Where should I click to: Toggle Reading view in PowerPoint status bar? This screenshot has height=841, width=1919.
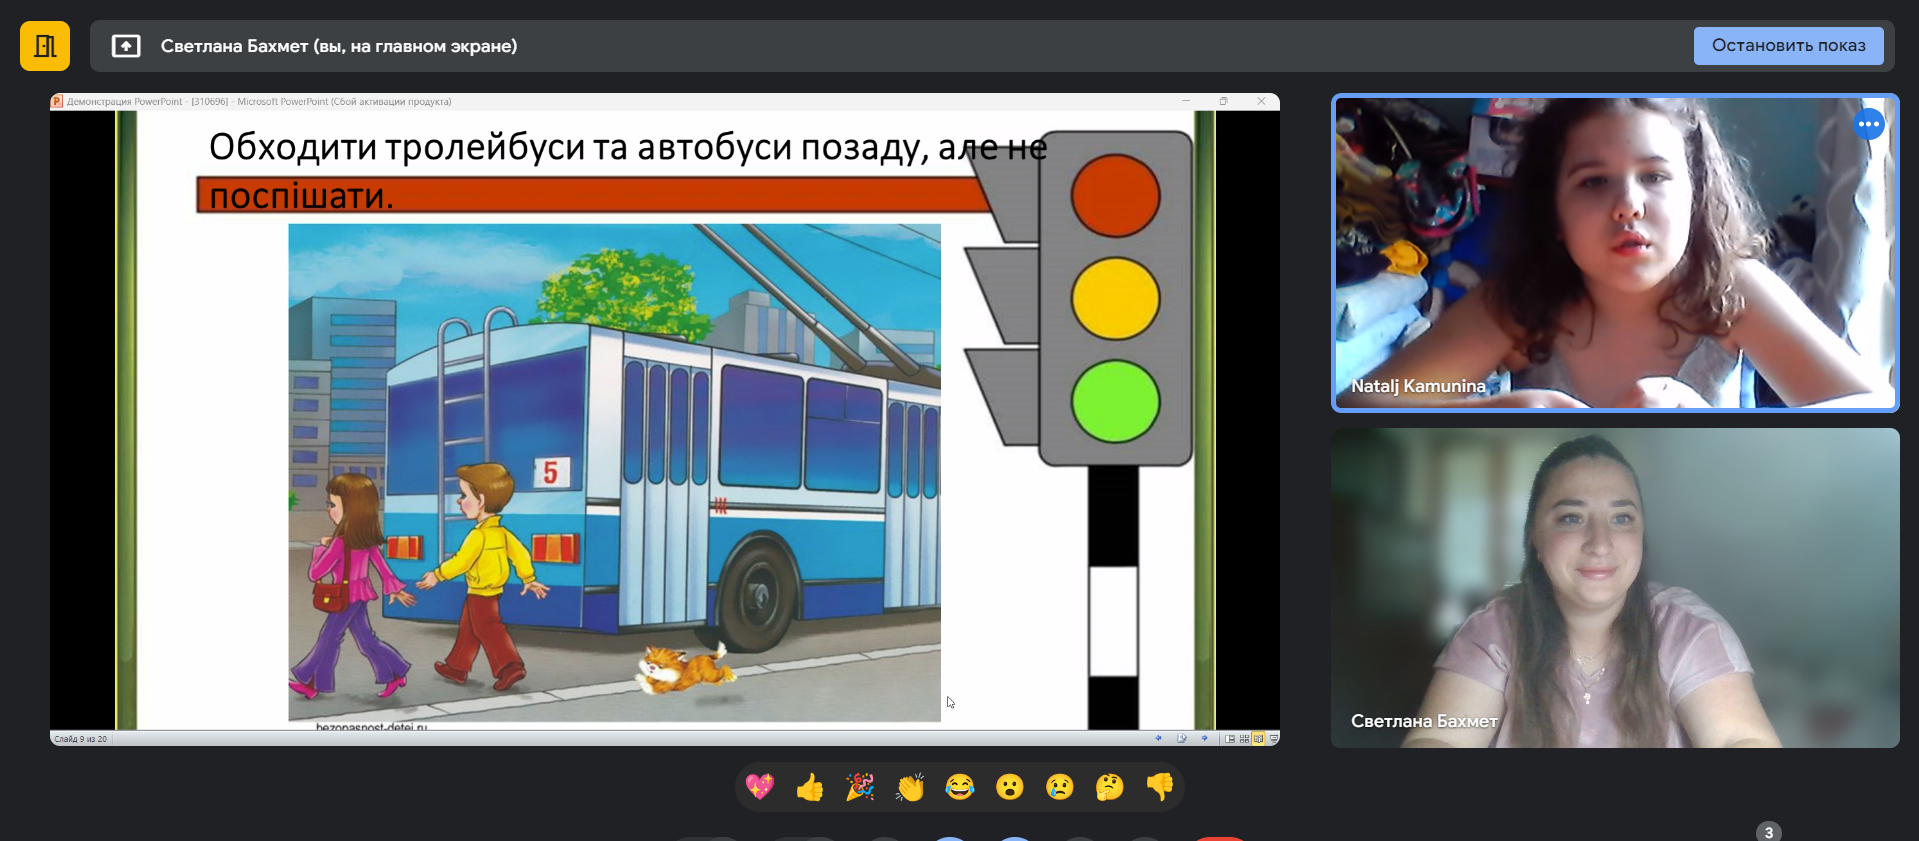click(1258, 739)
